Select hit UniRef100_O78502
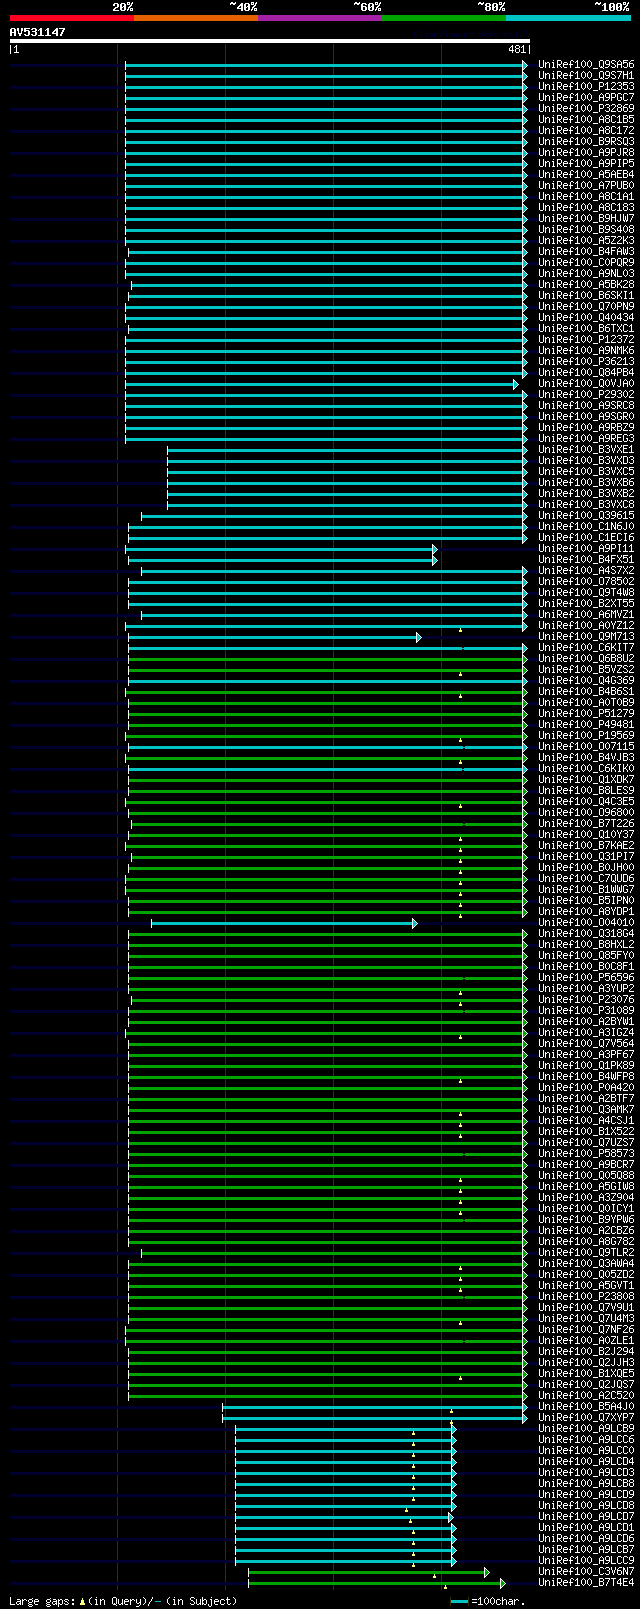The height and width of the screenshot is (1609, 640). pyautogui.click(x=586, y=581)
